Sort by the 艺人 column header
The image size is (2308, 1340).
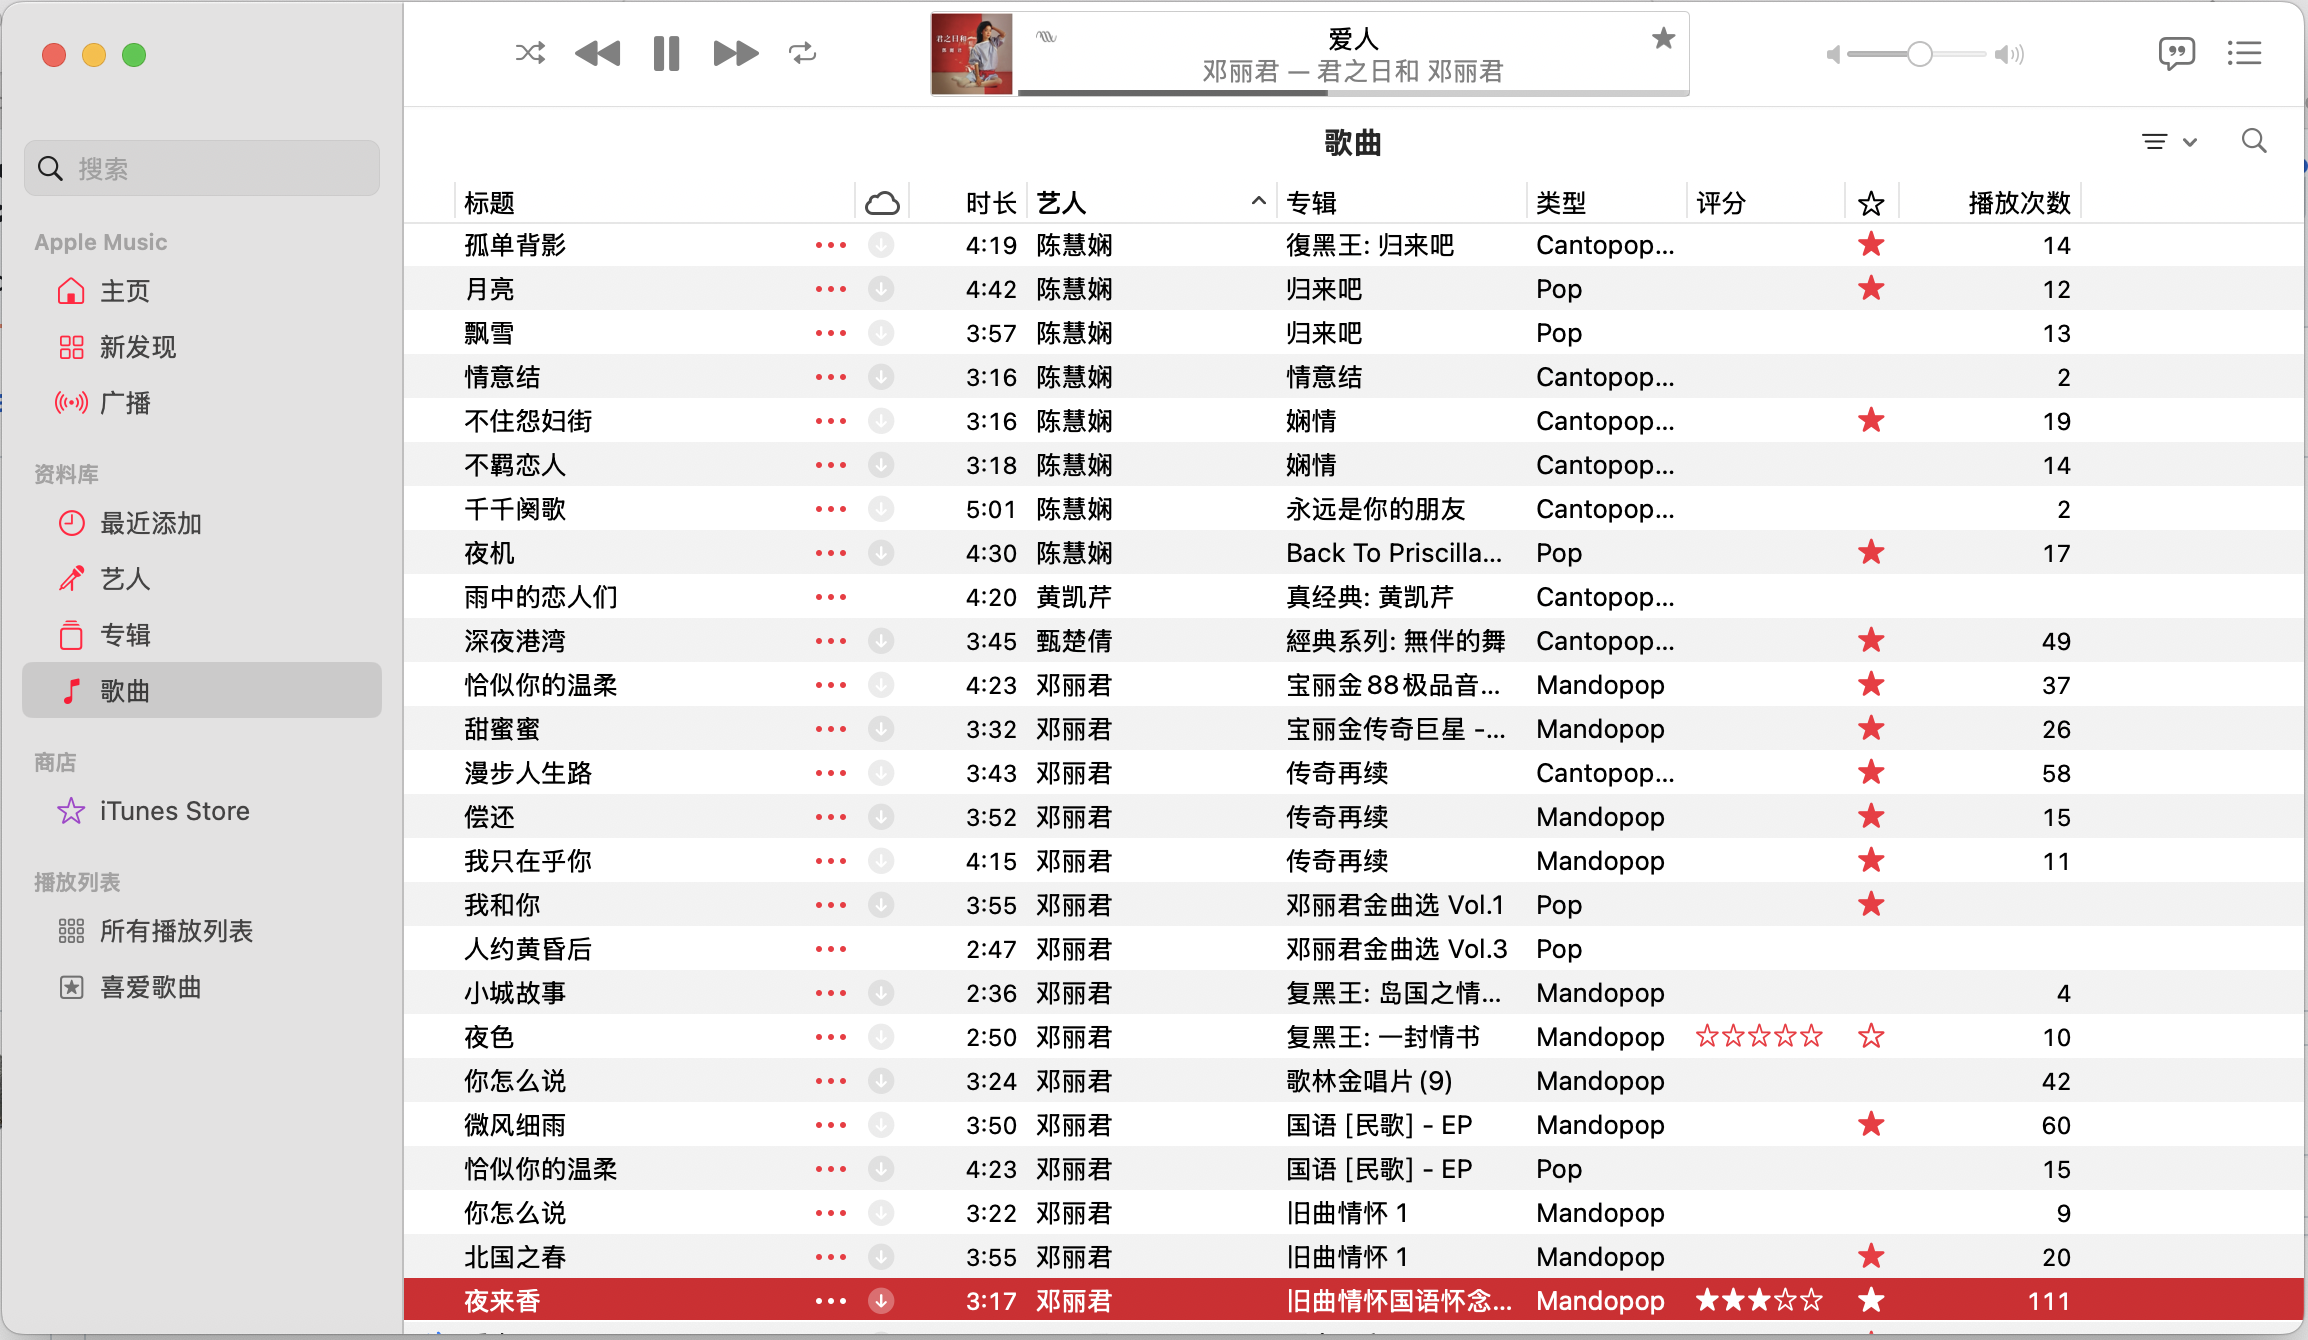coord(1151,203)
